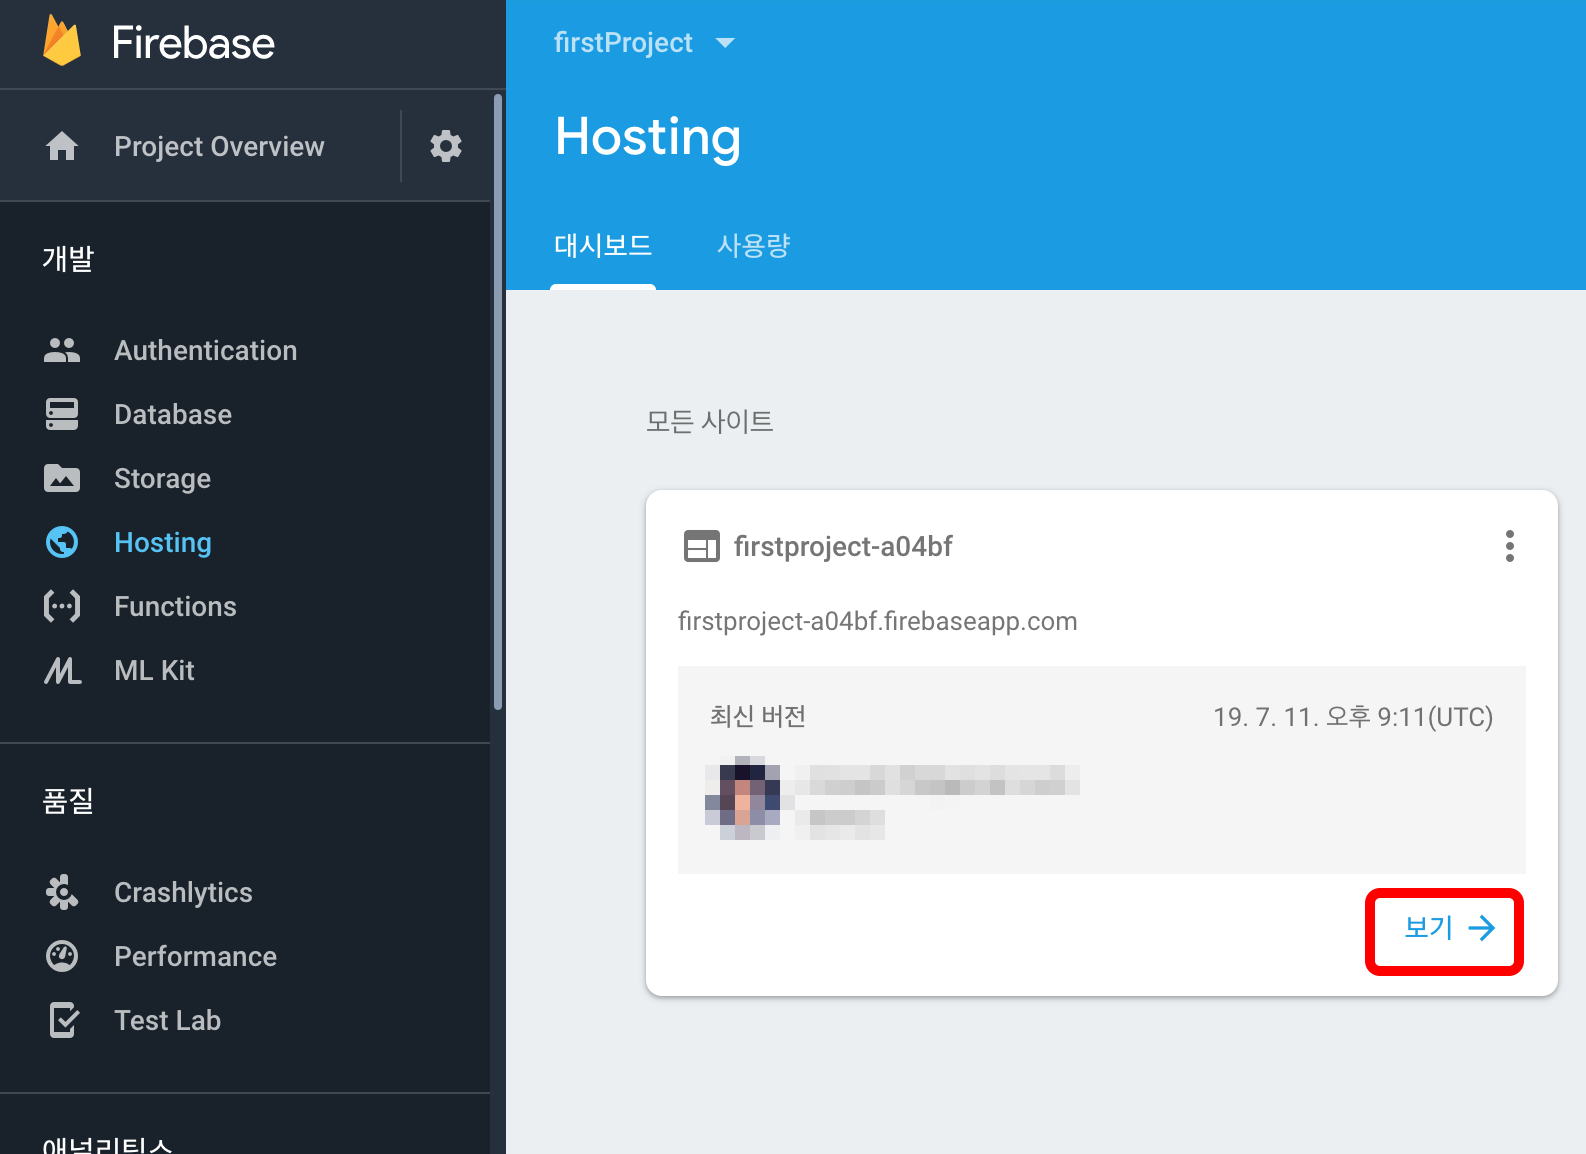Screen dimensions: 1586x1154
Task: Open firstproject-a04bf.firebaseapp.com link
Action: click(877, 621)
